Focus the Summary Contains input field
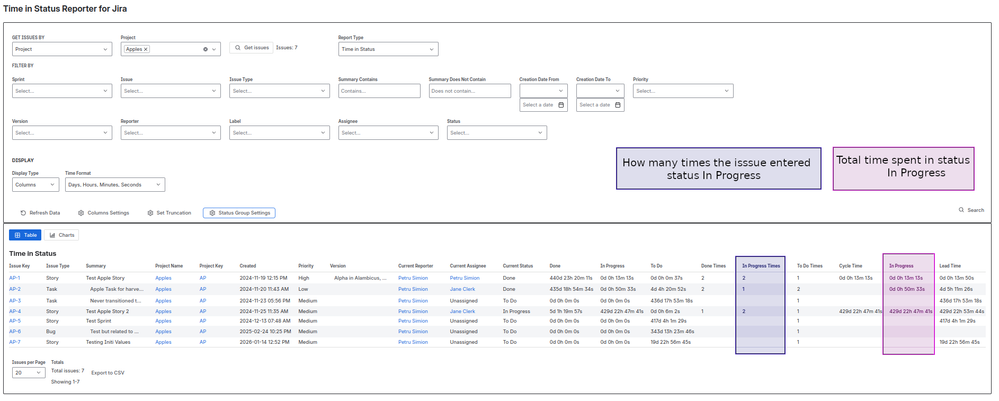 [x=379, y=91]
